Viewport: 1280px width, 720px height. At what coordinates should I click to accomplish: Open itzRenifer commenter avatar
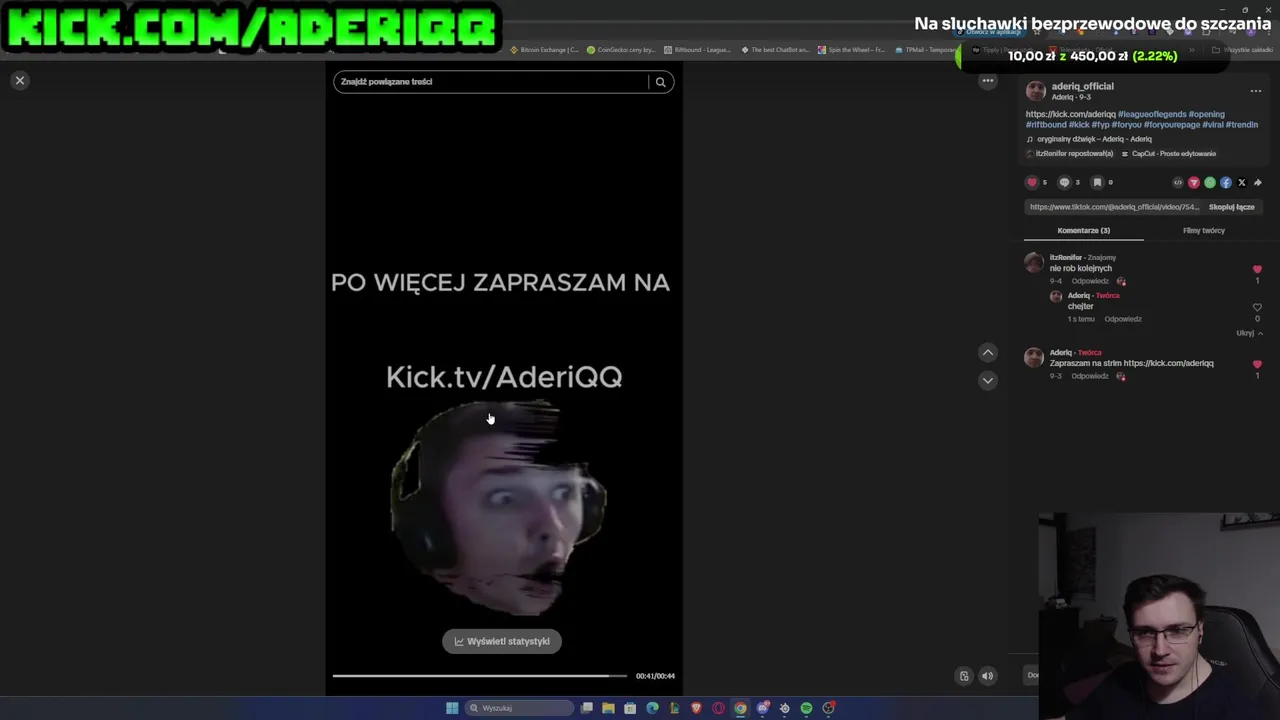tap(1034, 263)
